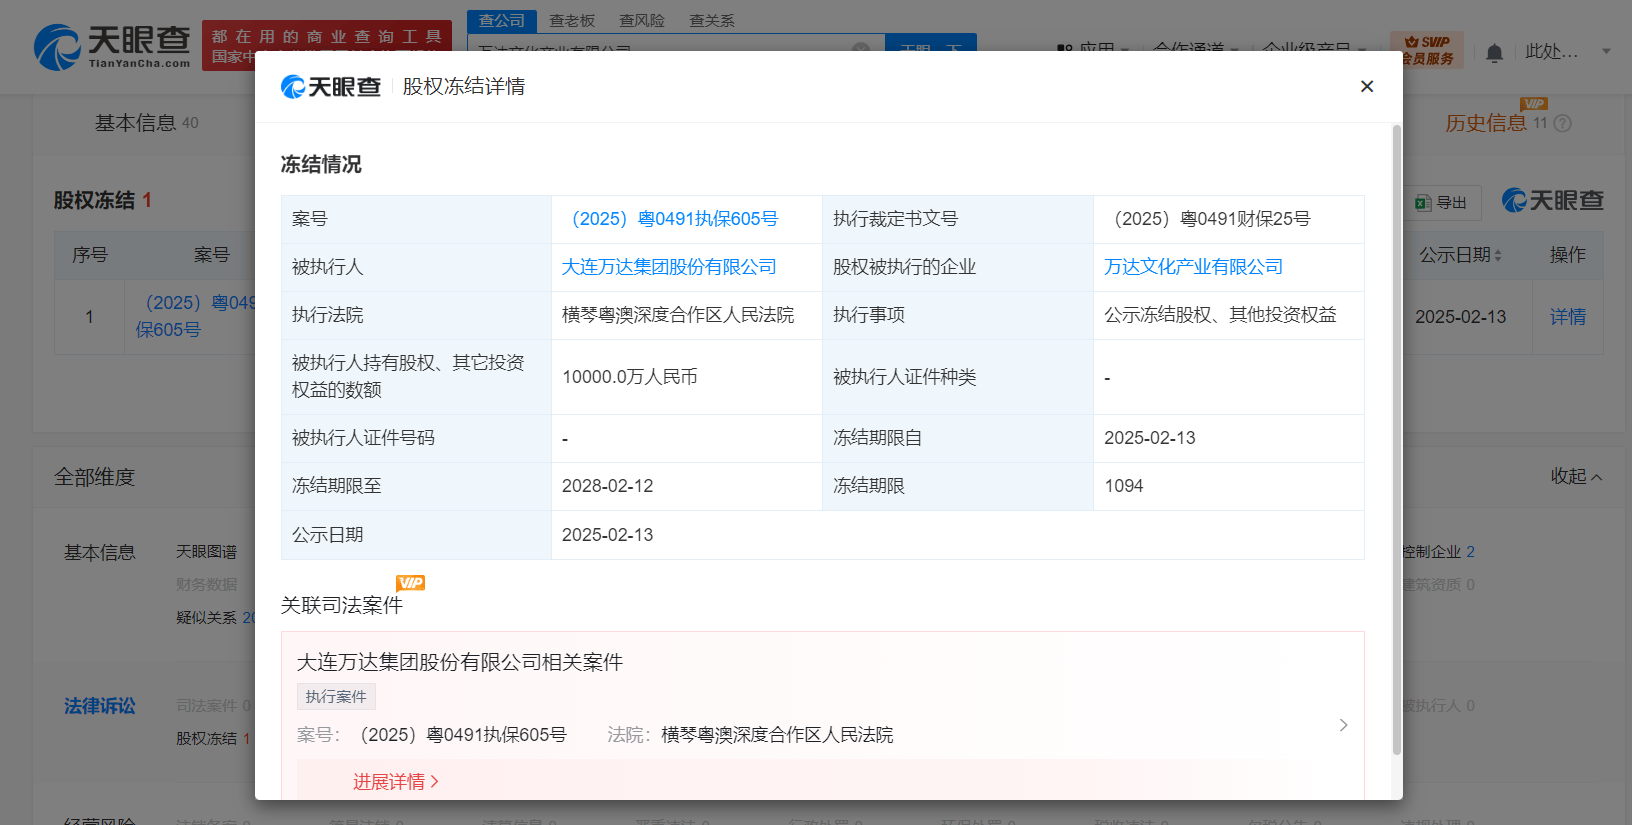The image size is (1632, 825).
Task: Open 万达文化产业有限公司 company link
Action: pyautogui.click(x=1193, y=267)
